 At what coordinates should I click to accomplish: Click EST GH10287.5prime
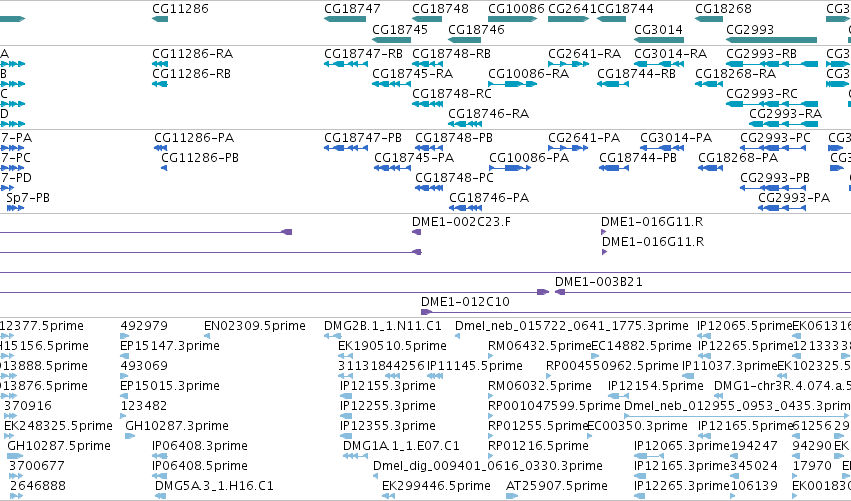[59, 446]
